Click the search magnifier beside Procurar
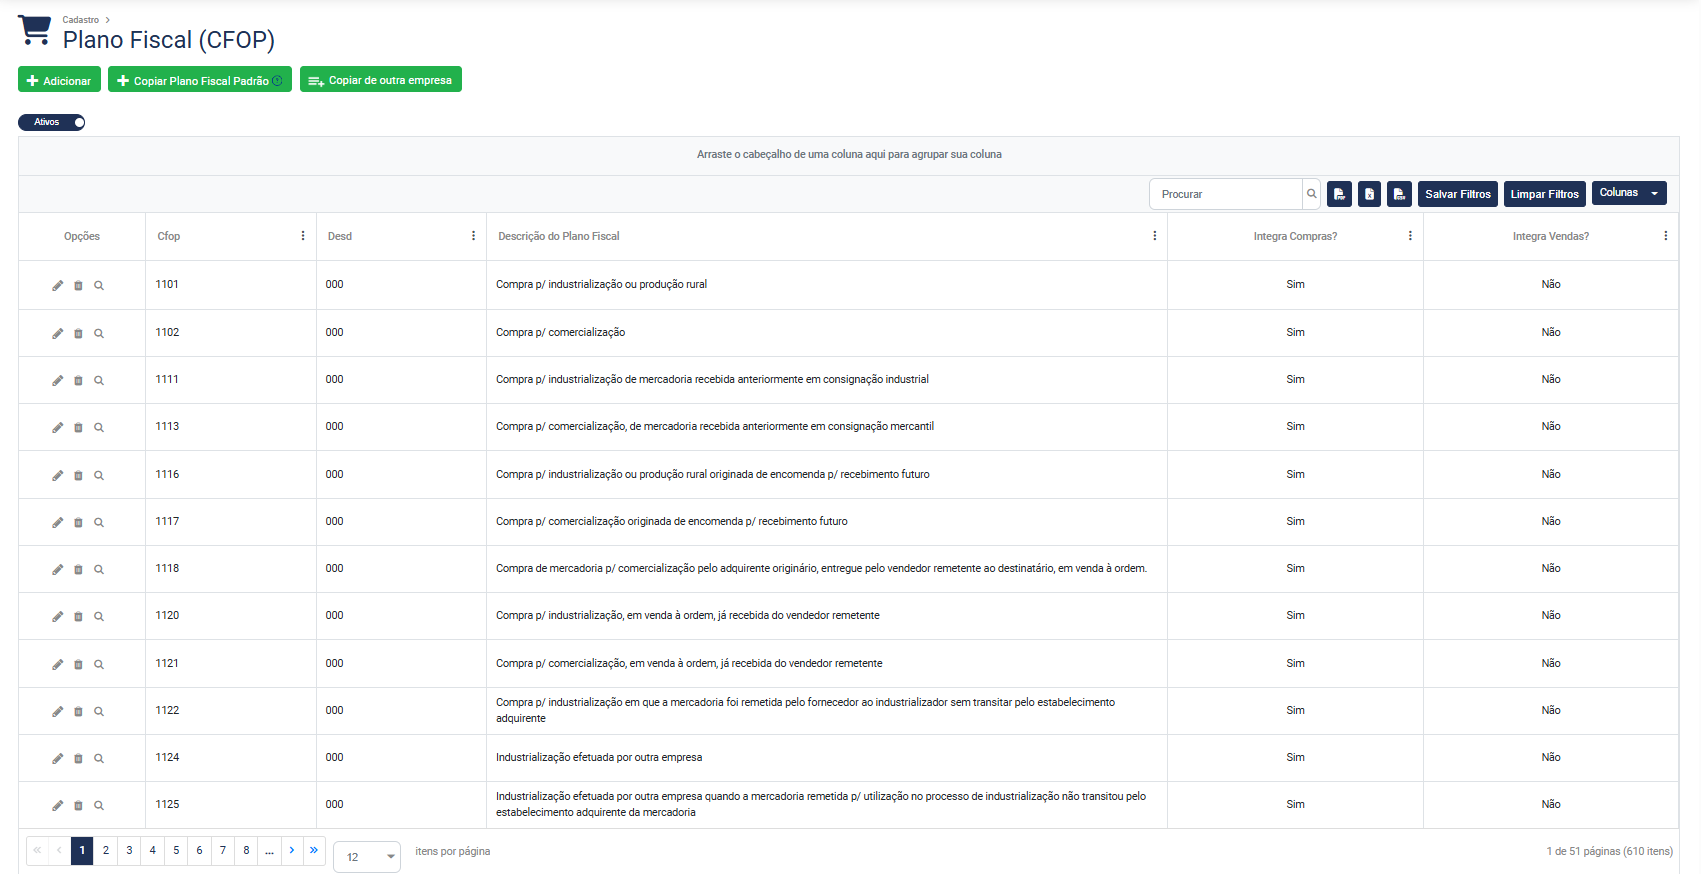 (x=1311, y=194)
